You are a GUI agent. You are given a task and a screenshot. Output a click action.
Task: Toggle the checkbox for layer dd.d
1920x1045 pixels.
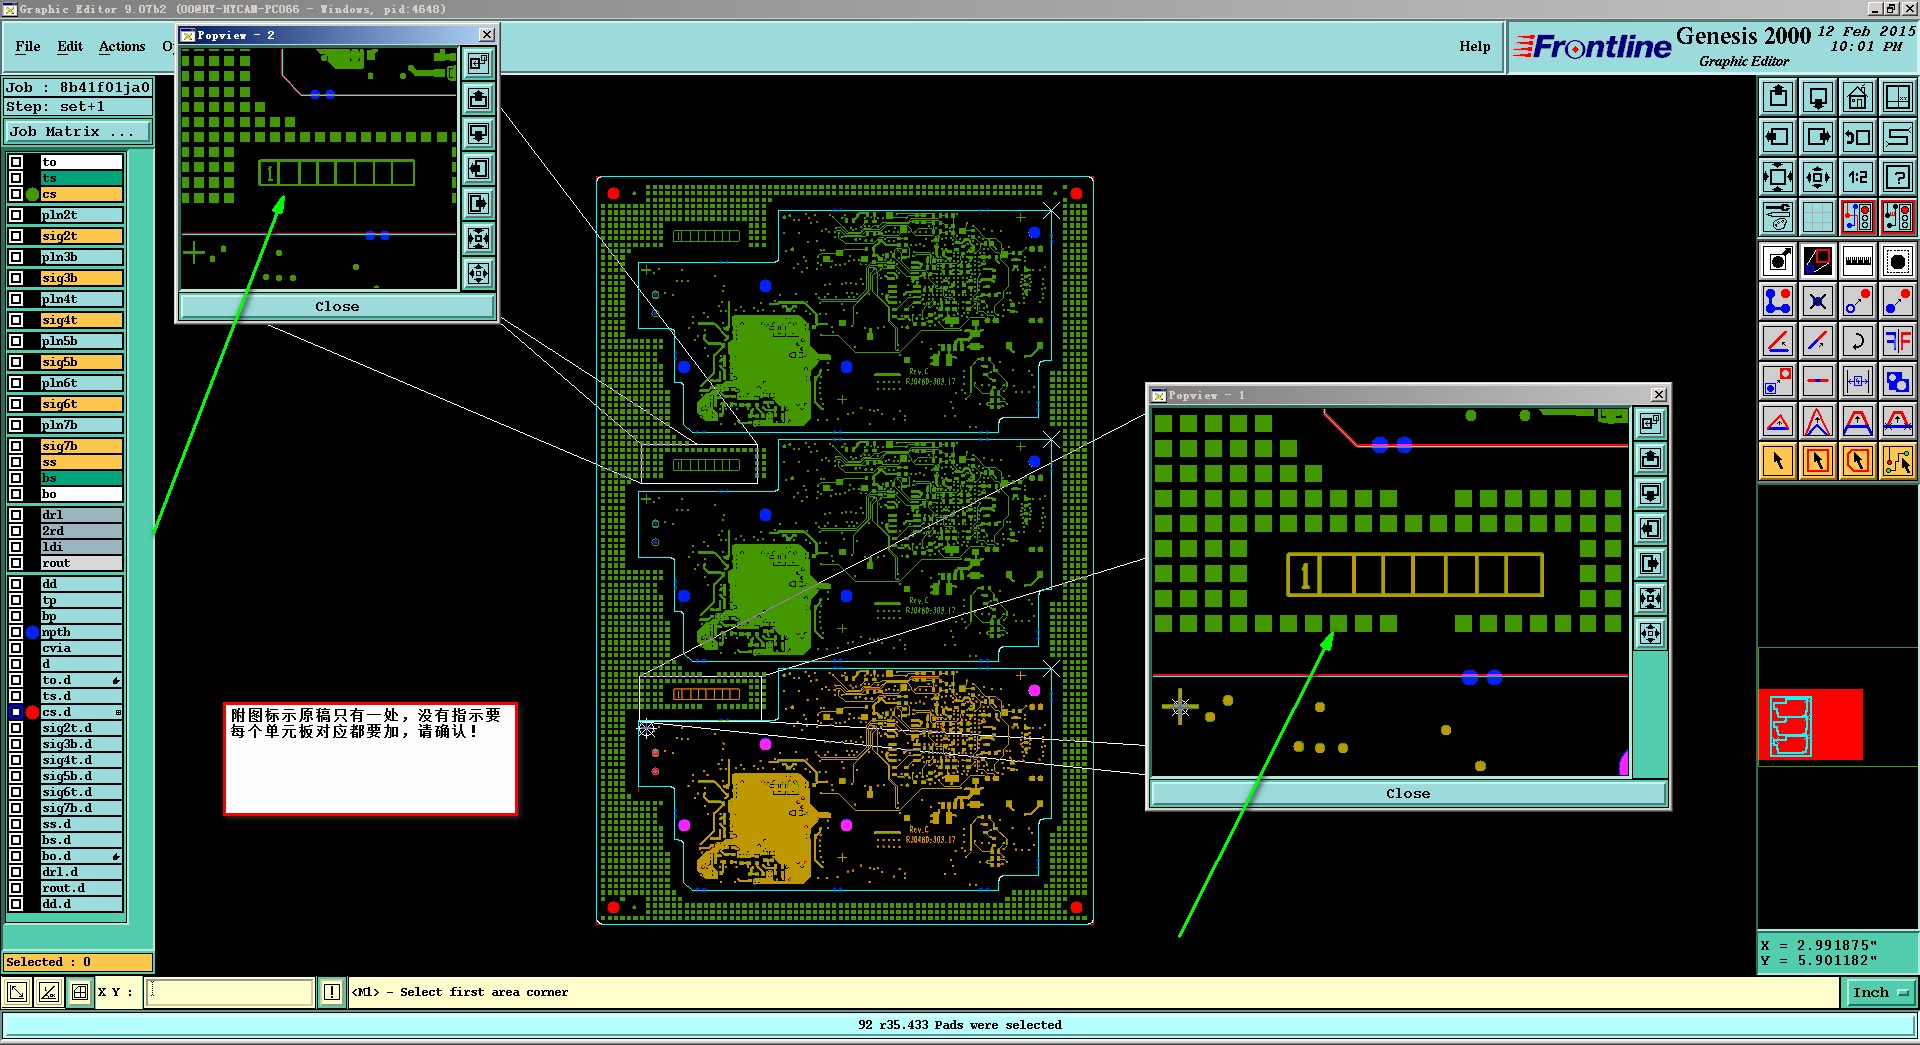(16, 904)
